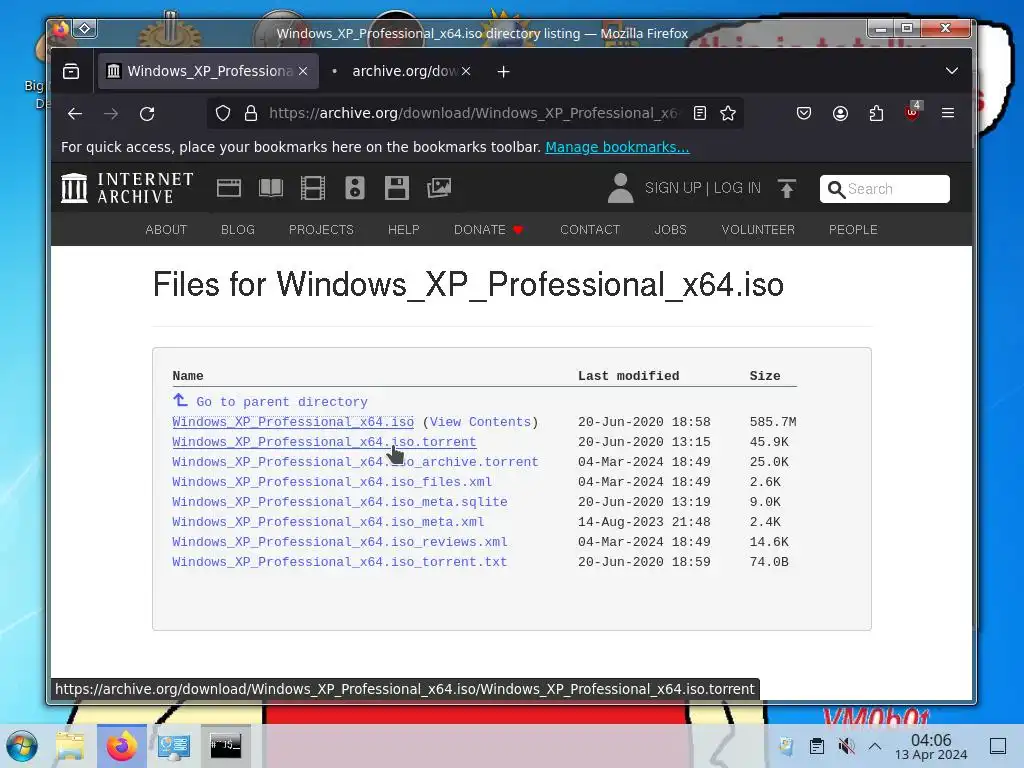Image resolution: width=1024 pixels, height=768 pixels.
Task: Close the Windows_XP_Professional tab
Action: (303, 71)
